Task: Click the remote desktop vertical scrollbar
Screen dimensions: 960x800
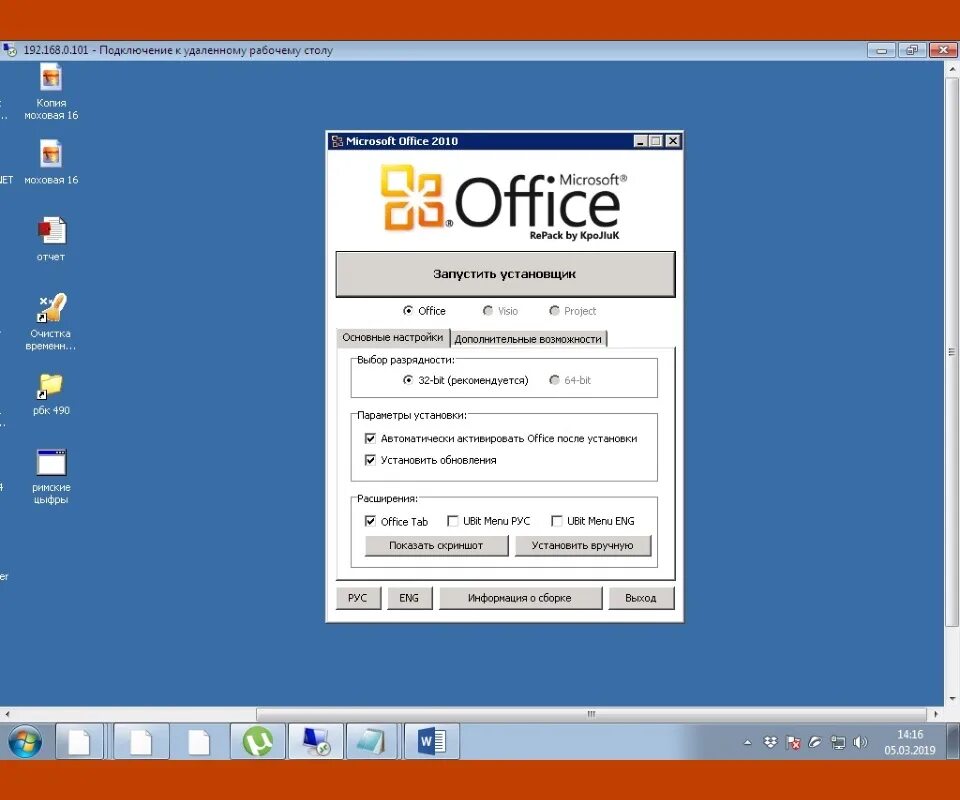Action: click(x=951, y=352)
